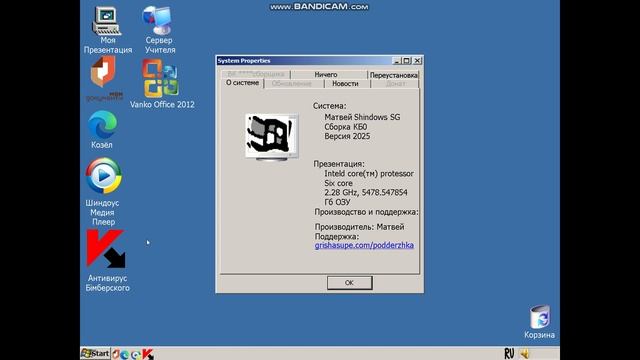This screenshot has width=640, height=360.
Task: Open the grishasupe.com/podderzhka link
Action: click(x=364, y=245)
